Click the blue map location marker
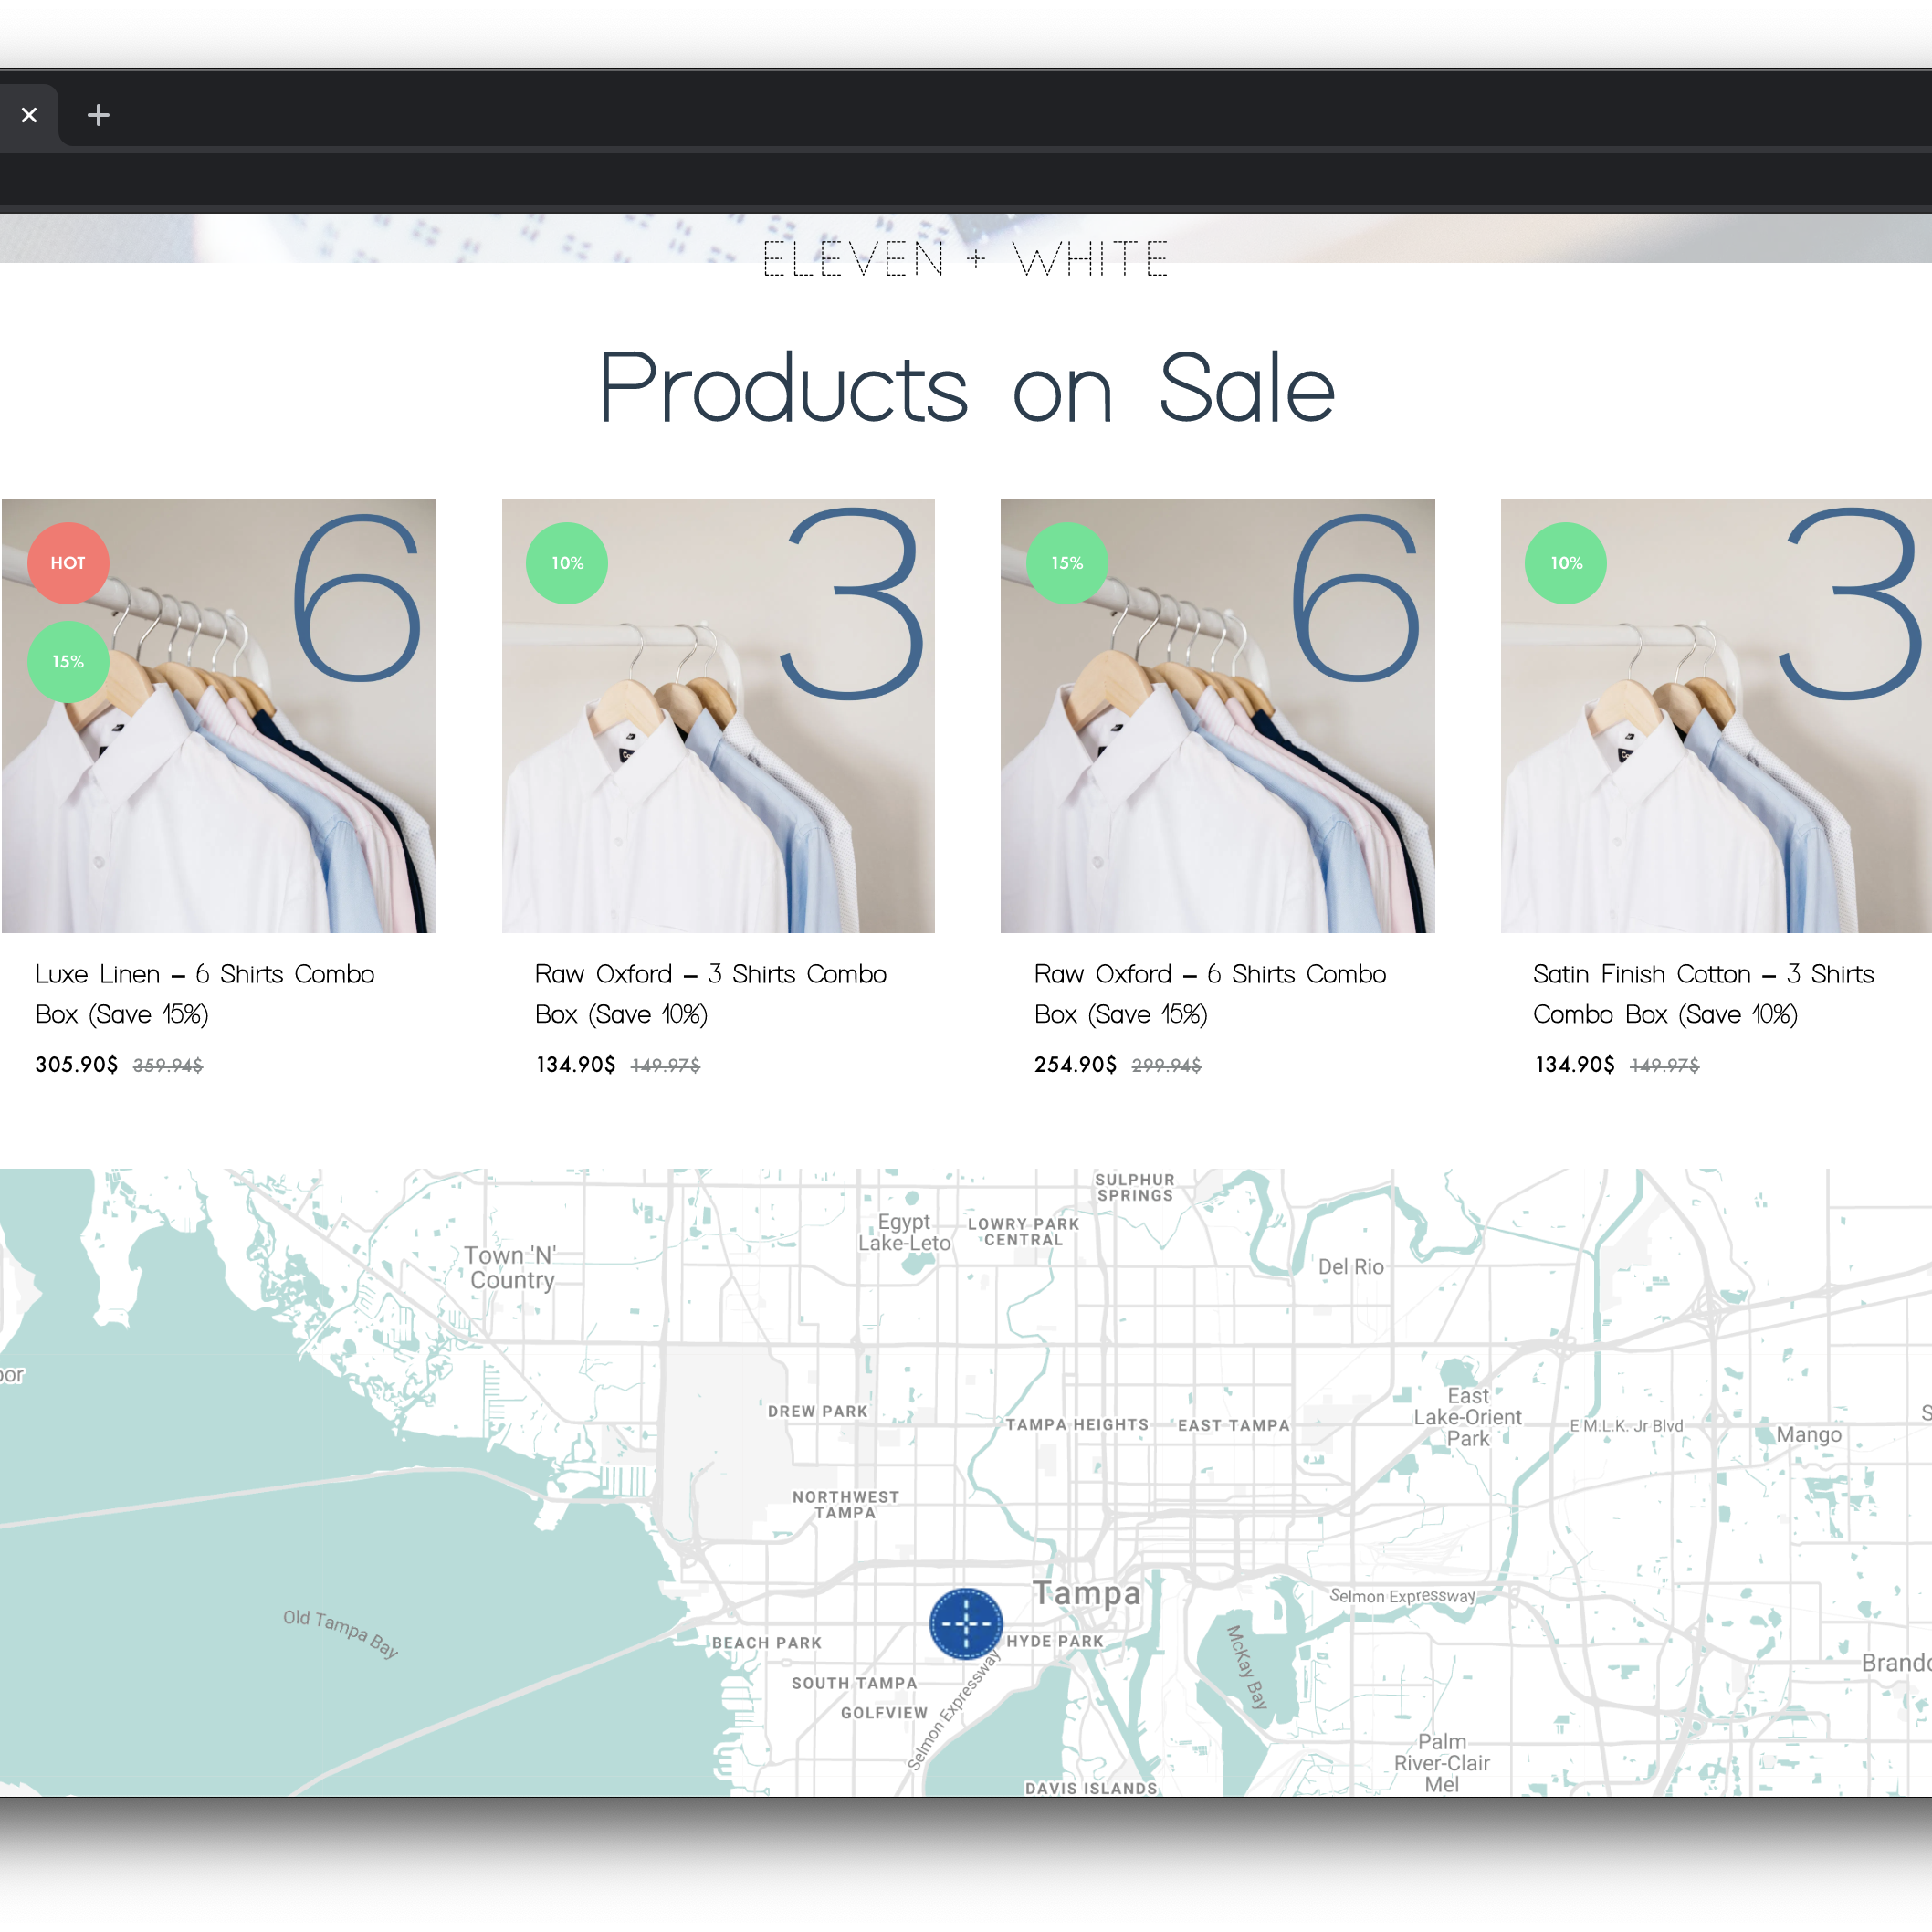The width and height of the screenshot is (1932, 1932). (x=965, y=1624)
